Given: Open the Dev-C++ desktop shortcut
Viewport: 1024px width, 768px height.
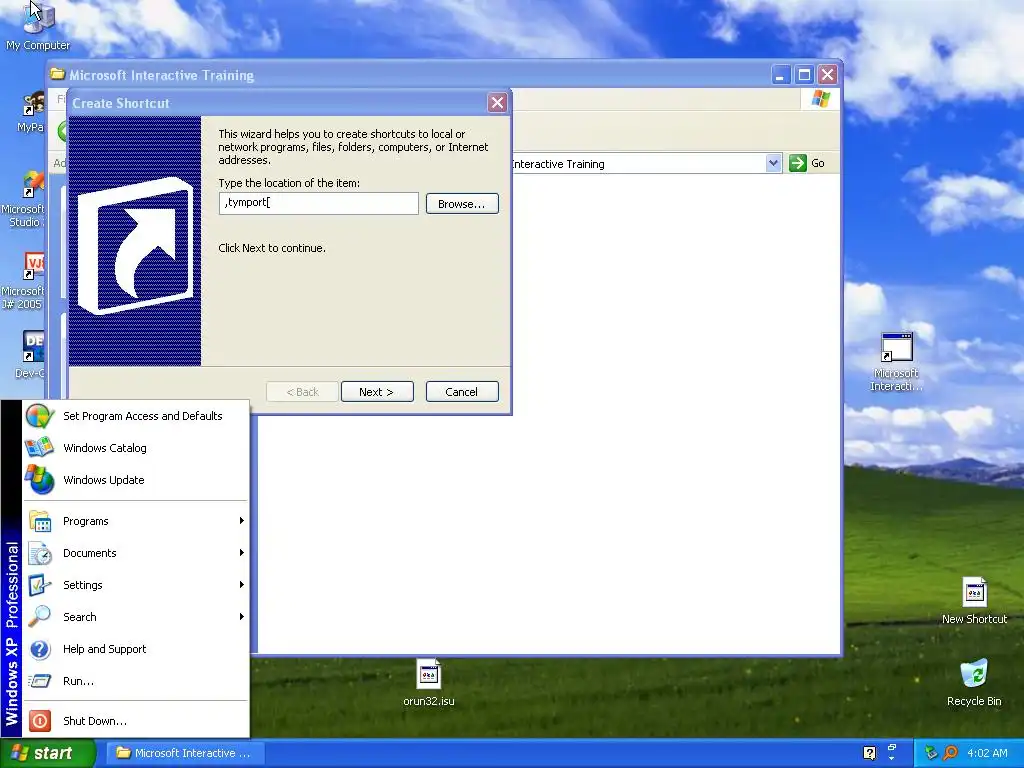Looking at the screenshot, I should 29,355.
